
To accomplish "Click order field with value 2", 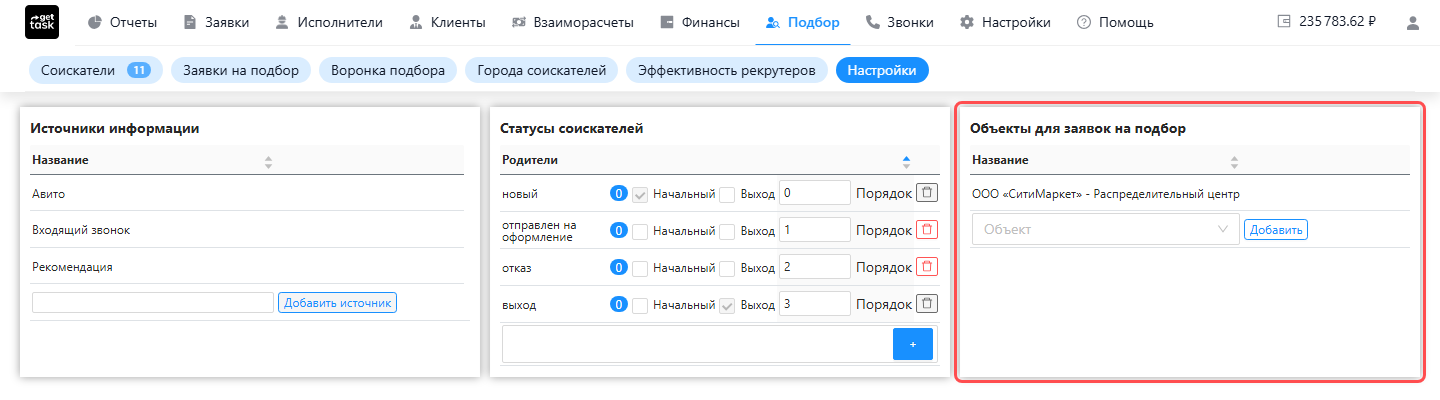I will (814, 267).
